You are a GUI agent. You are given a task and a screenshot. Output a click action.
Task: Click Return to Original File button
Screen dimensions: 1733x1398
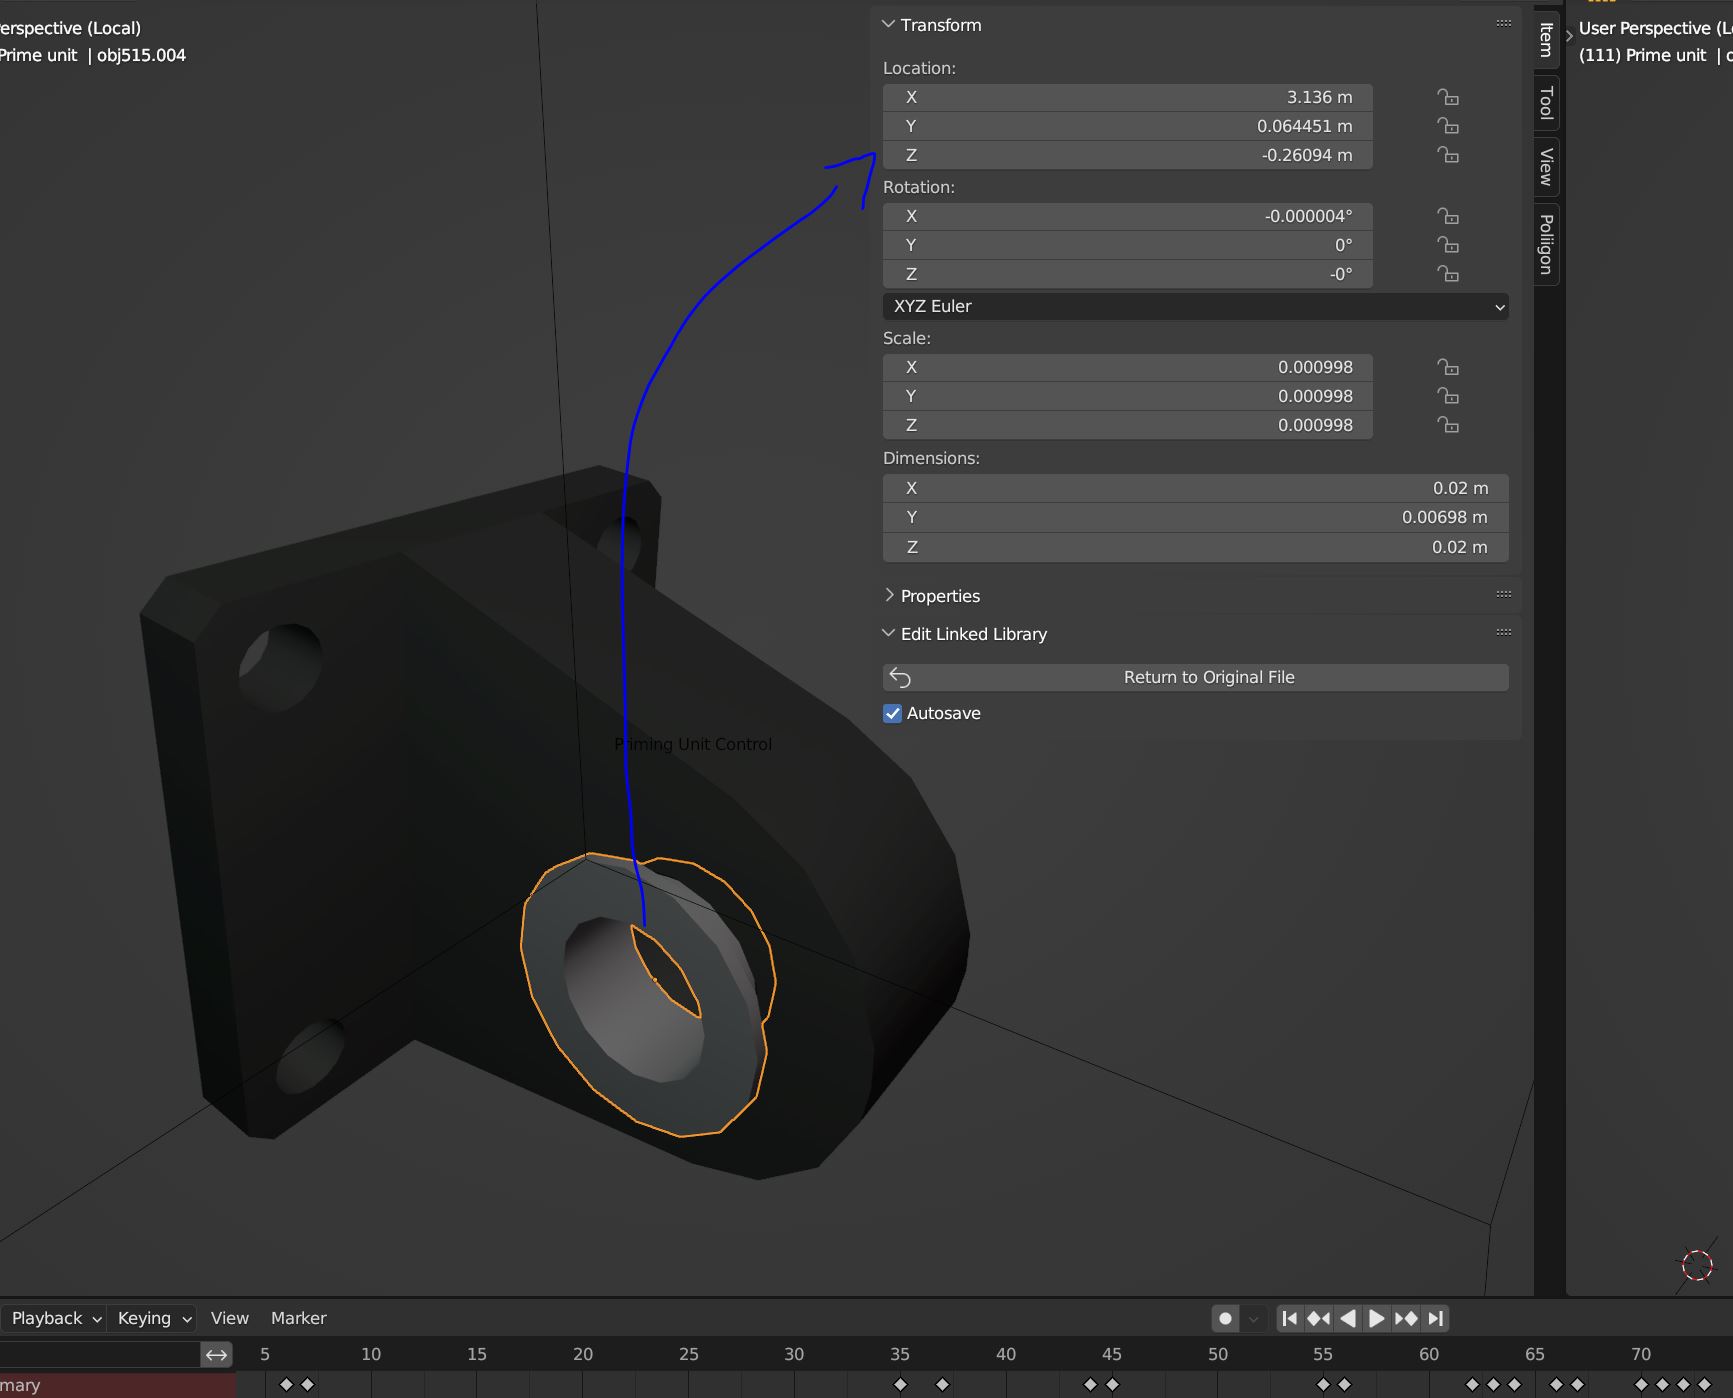pos(1195,677)
